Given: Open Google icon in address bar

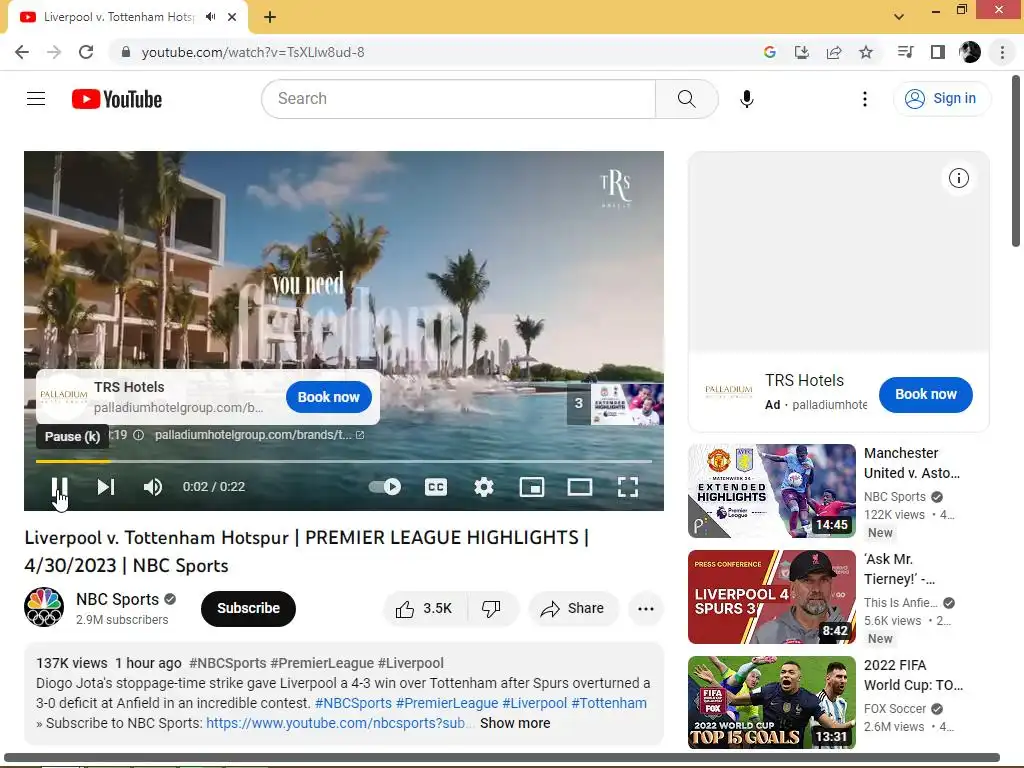Looking at the screenshot, I should (770, 52).
